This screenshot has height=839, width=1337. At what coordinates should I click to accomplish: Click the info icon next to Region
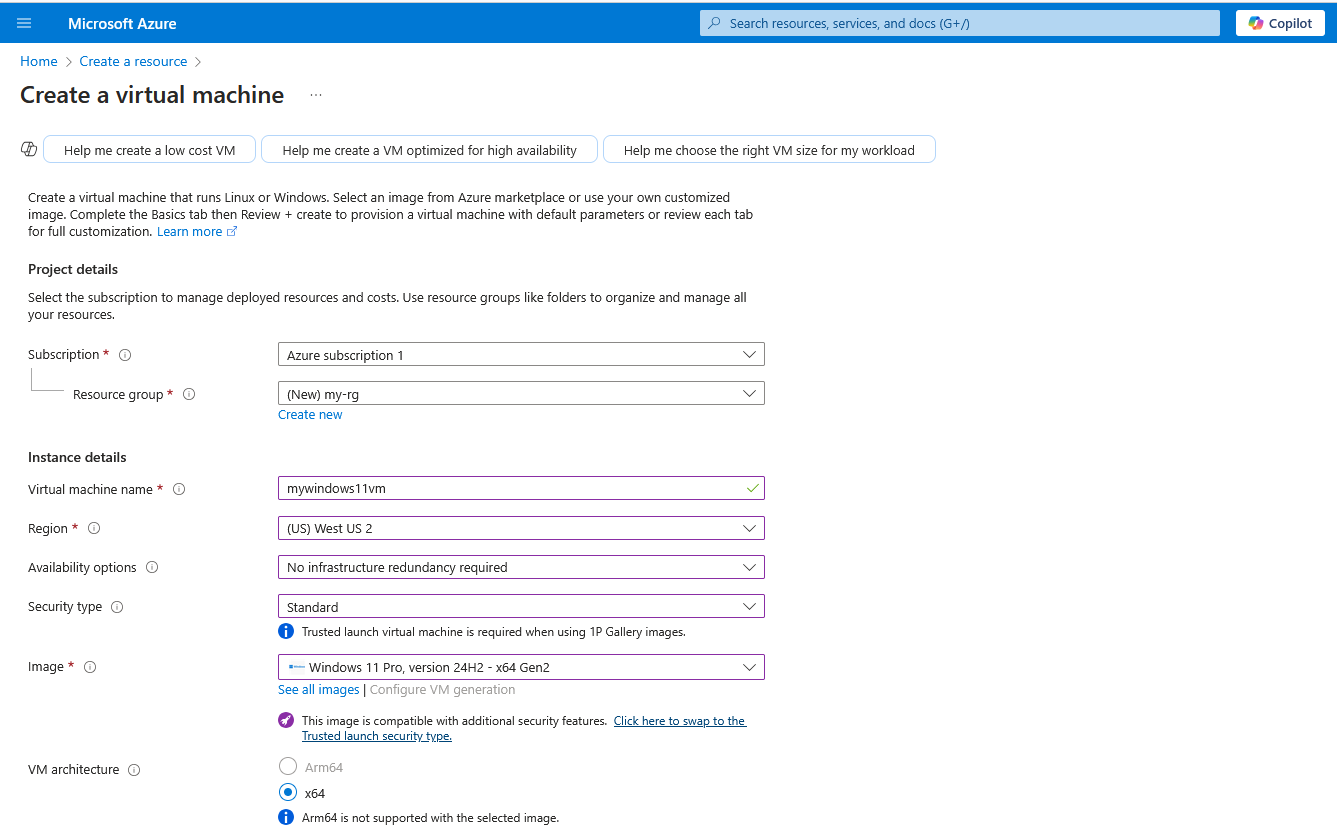tap(94, 528)
